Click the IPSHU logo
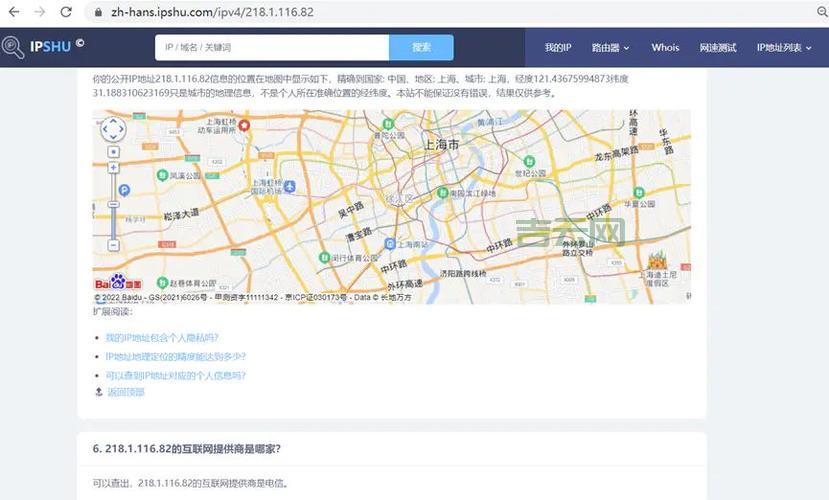Image resolution: width=829 pixels, height=500 pixels. click(x=43, y=47)
